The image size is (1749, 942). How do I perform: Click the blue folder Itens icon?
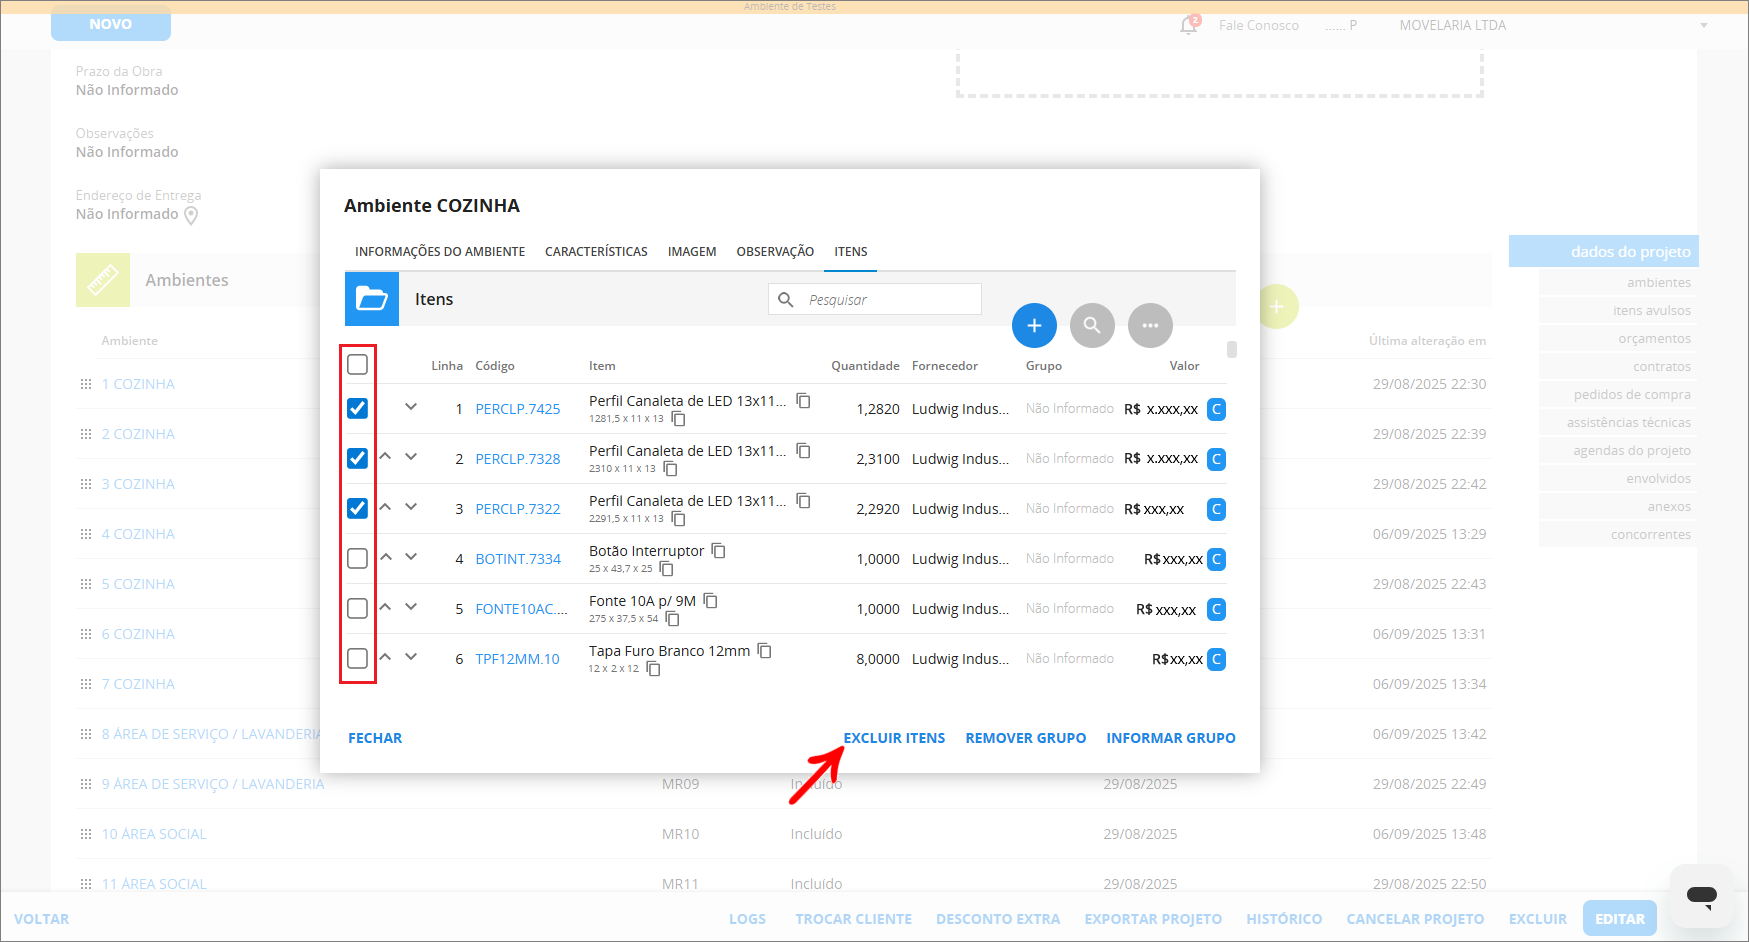(x=372, y=299)
